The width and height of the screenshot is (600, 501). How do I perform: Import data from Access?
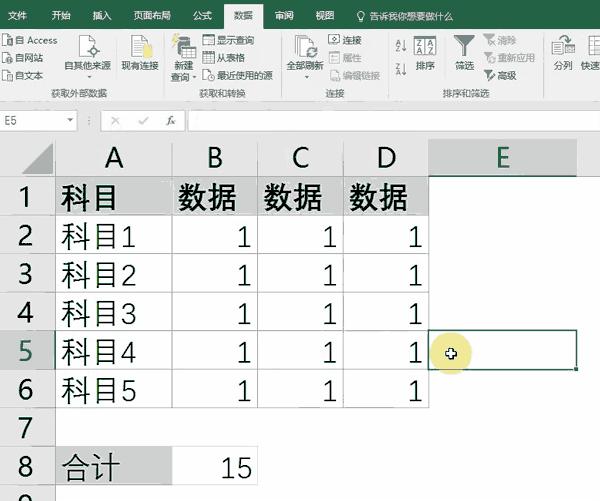pyautogui.click(x=30, y=40)
